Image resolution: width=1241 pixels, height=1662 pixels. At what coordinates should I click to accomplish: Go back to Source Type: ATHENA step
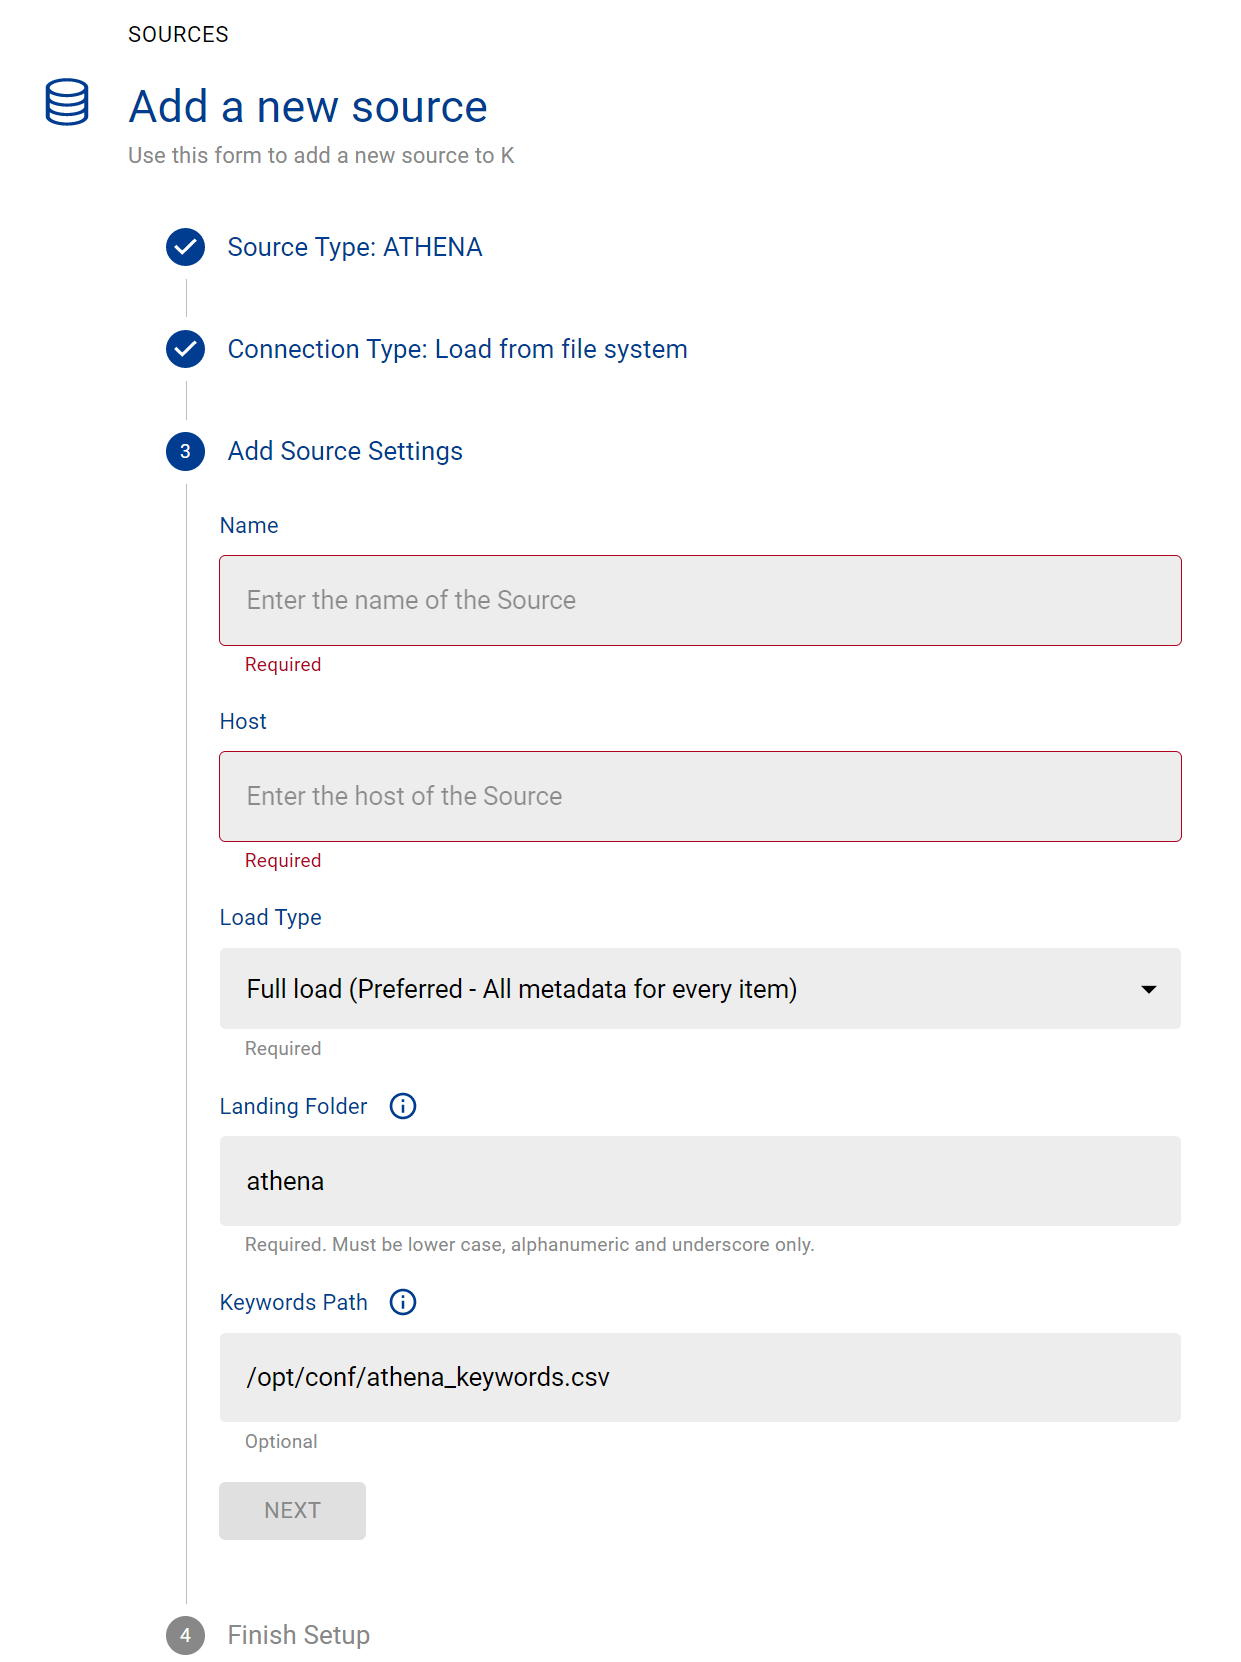(355, 247)
